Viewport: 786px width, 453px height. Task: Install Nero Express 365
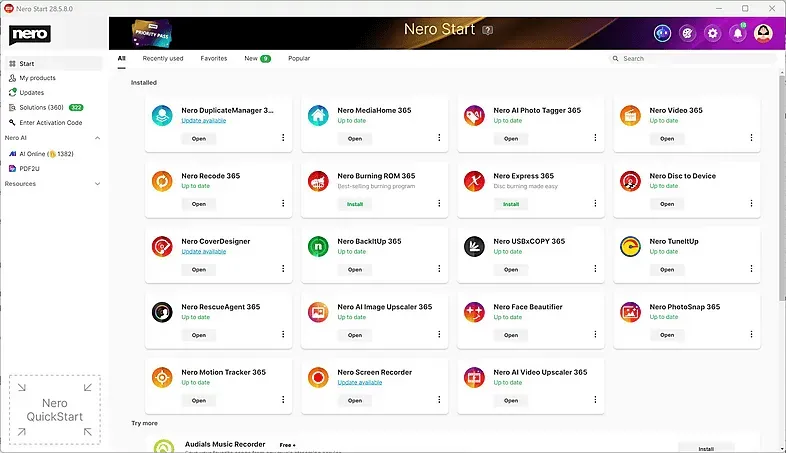(511, 204)
